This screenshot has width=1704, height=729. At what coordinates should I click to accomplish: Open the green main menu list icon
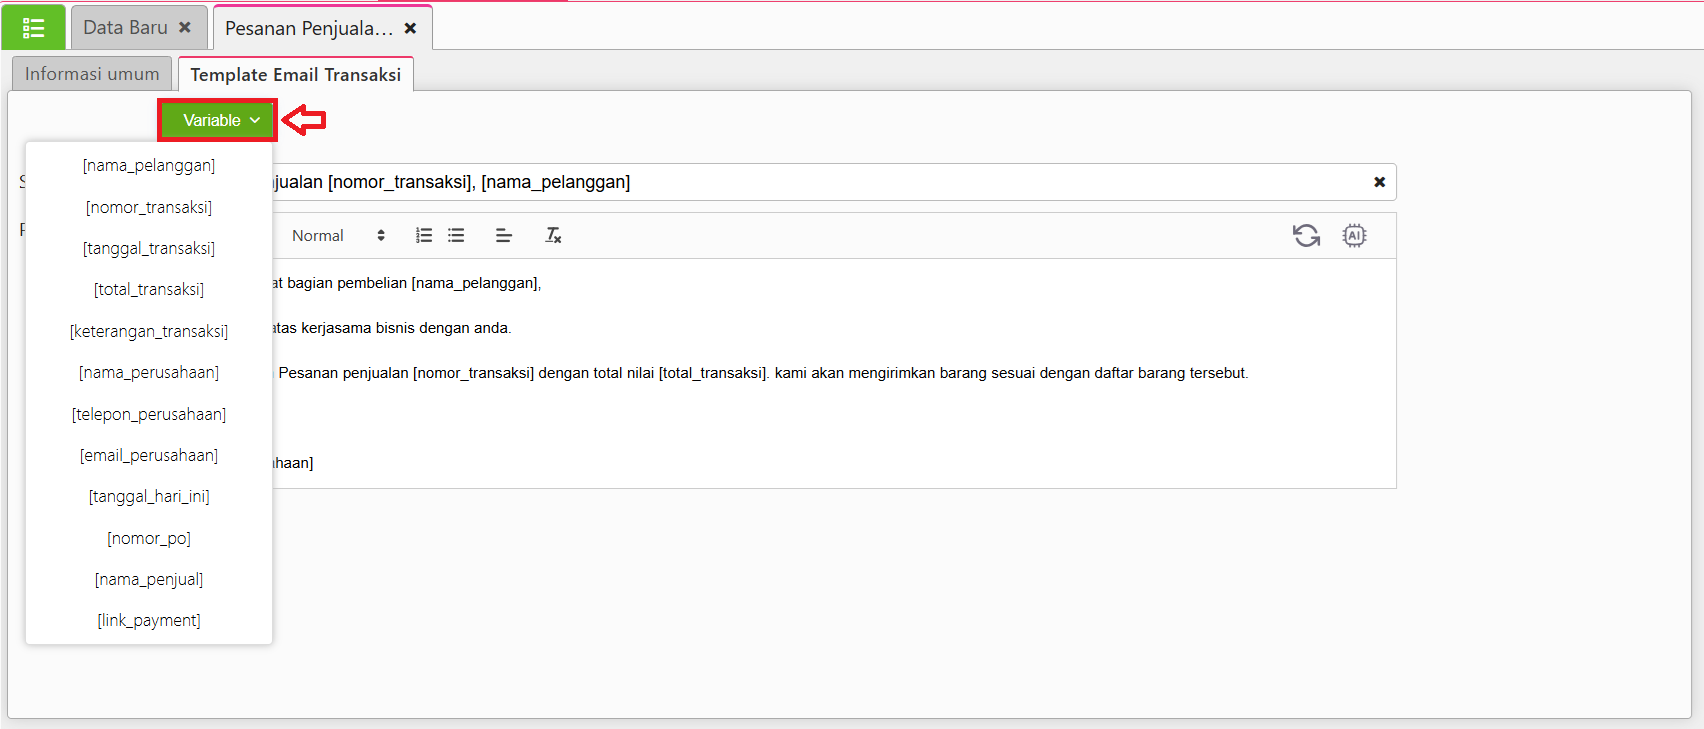pyautogui.click(x=33, y=27)
